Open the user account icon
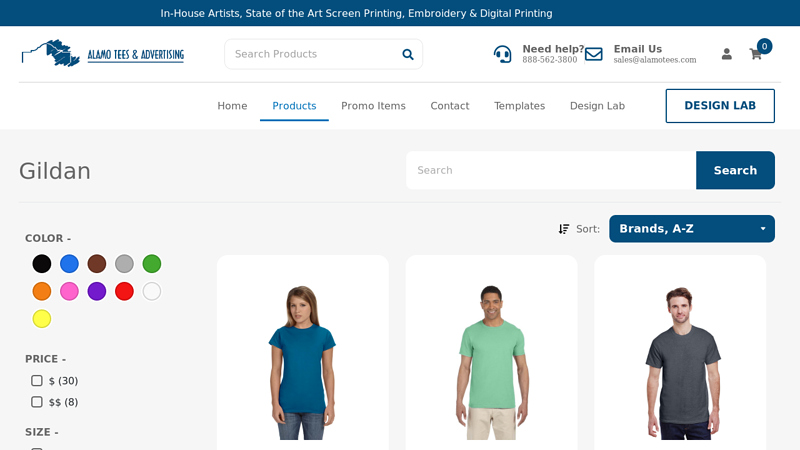The image size is (800, 450). 727,54
